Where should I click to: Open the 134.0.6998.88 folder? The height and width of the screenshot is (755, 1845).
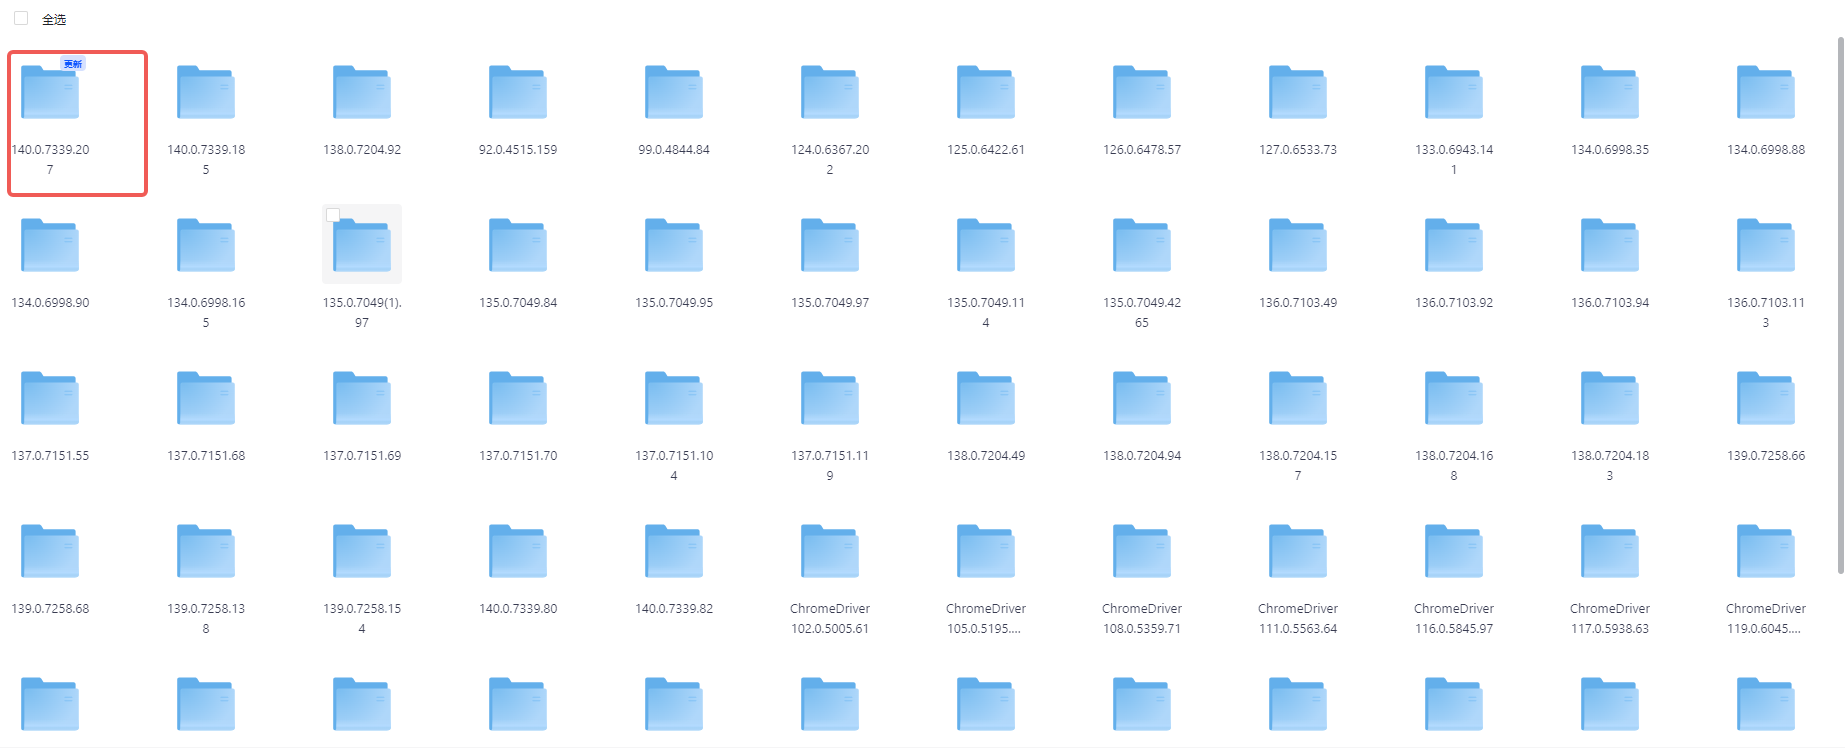click(x=1766, y=93)
